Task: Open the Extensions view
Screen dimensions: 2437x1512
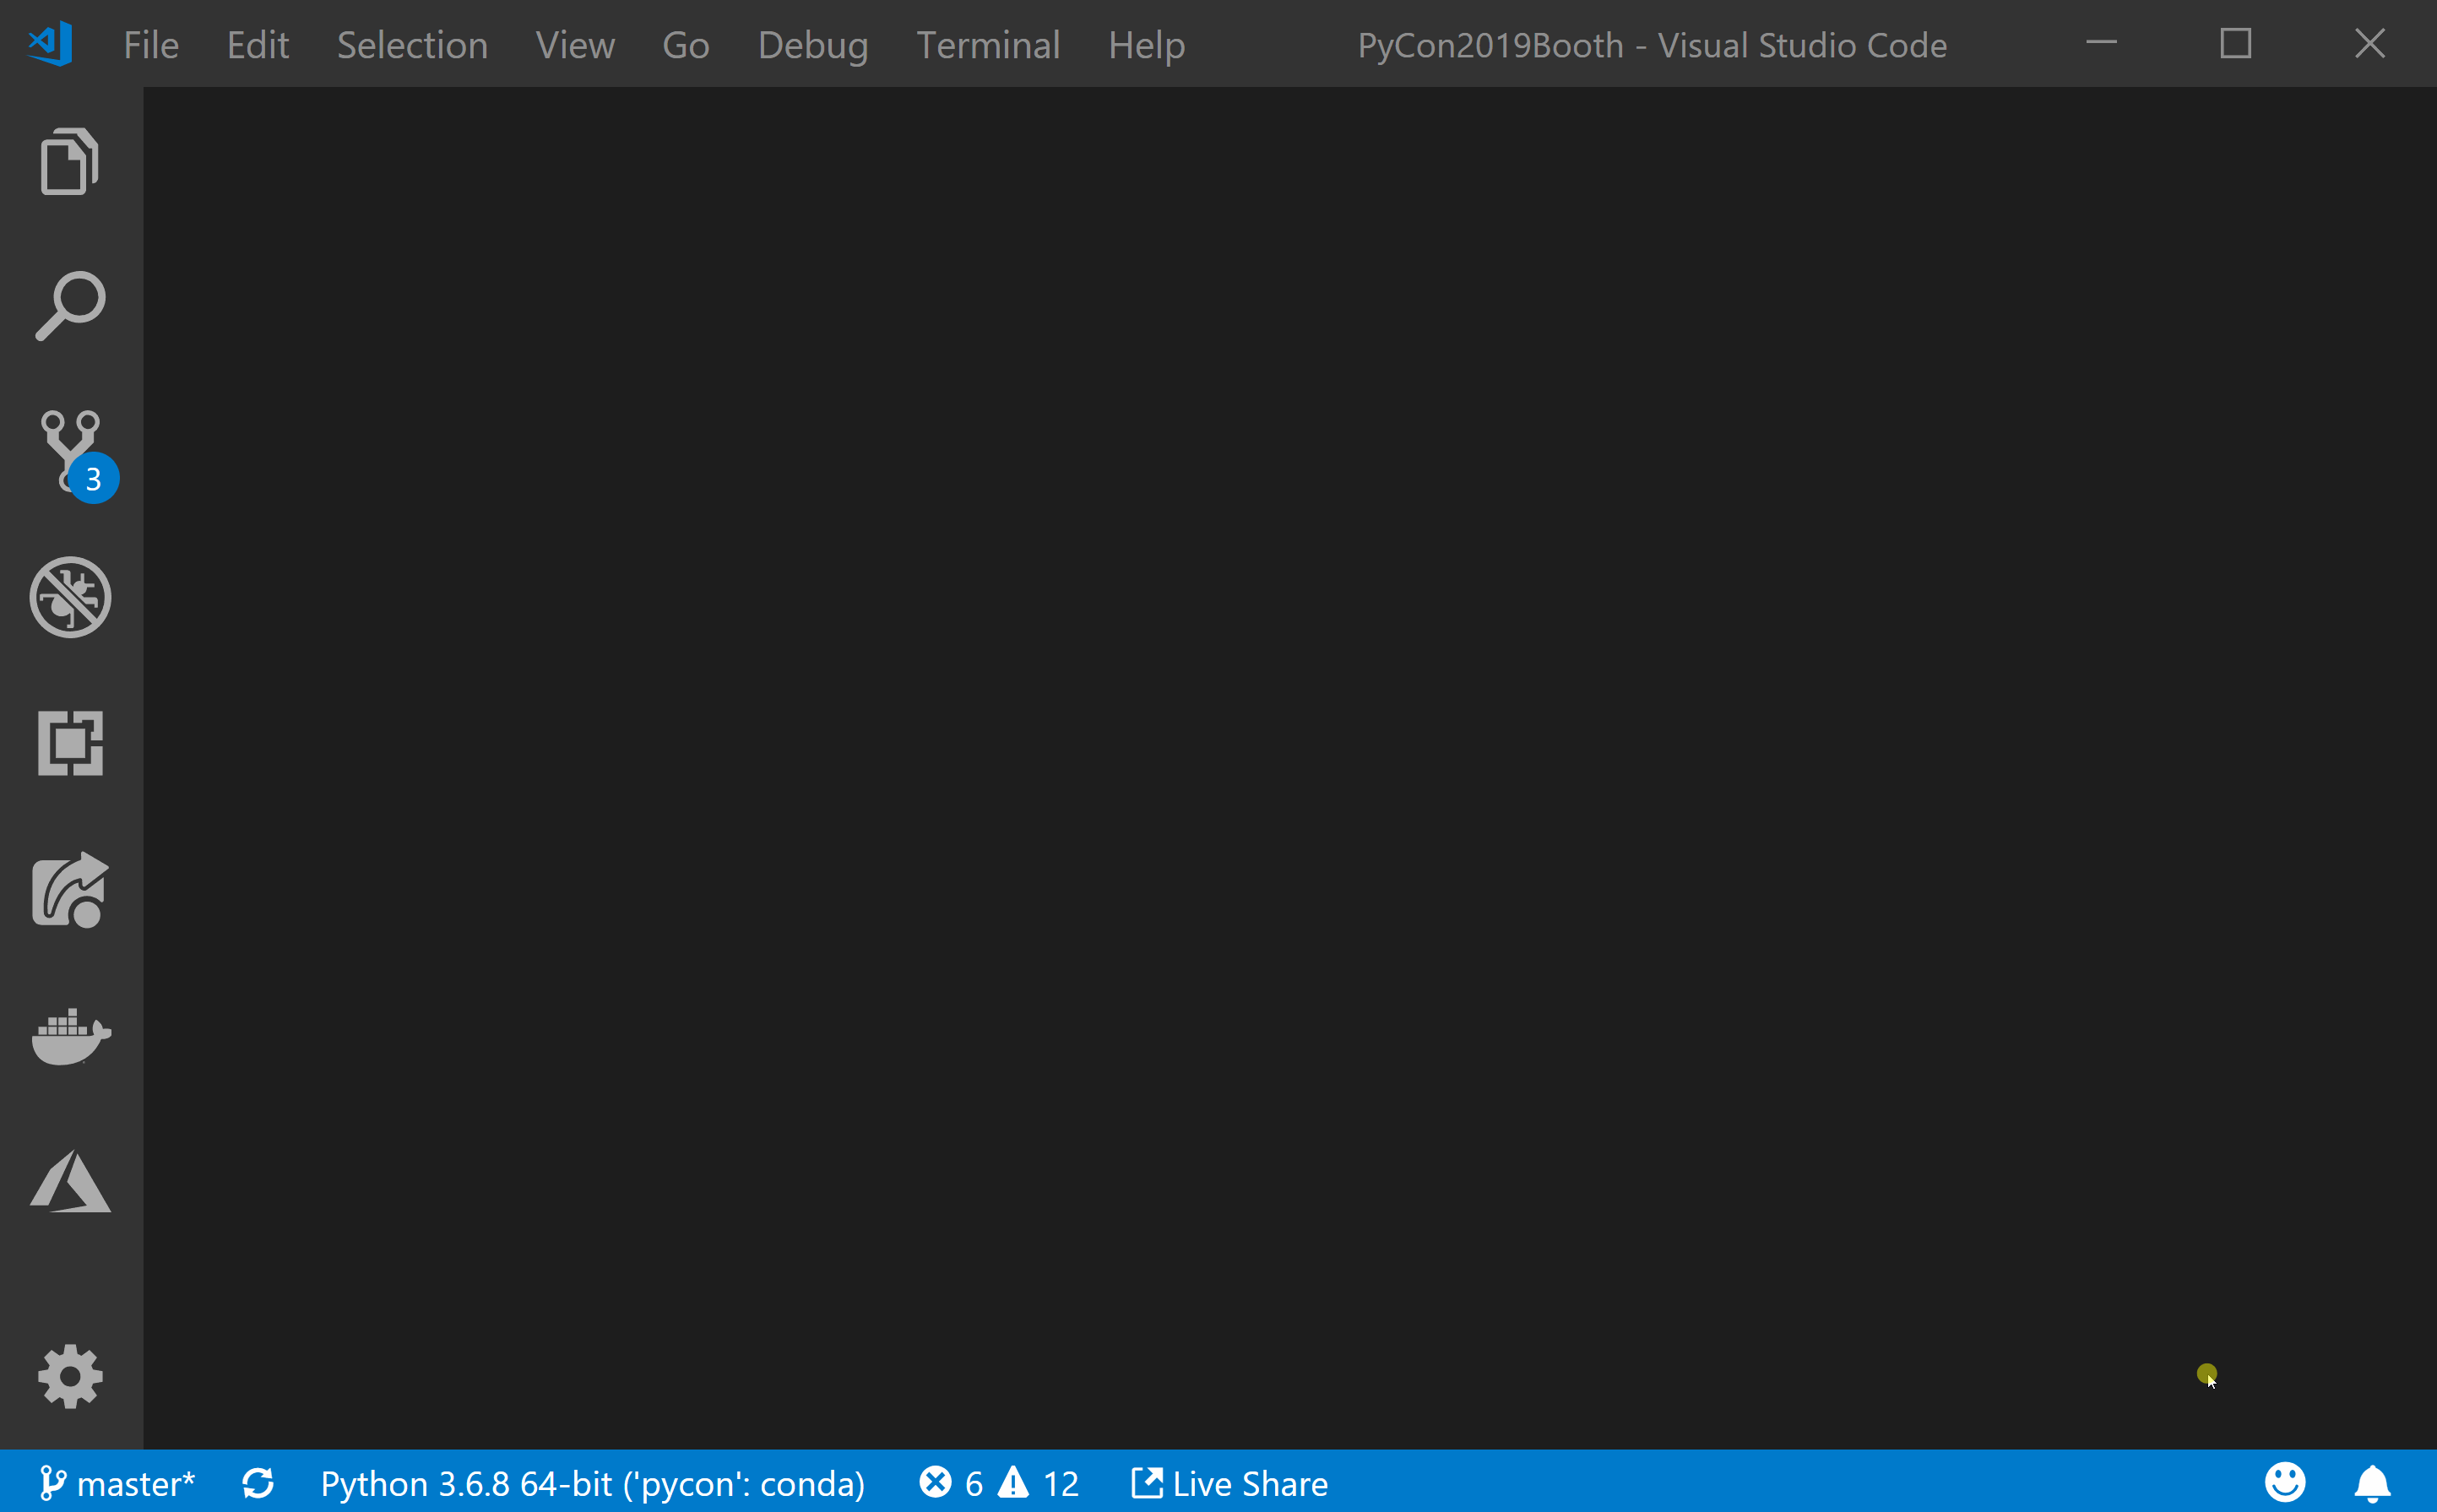Action: click(70, 743)
